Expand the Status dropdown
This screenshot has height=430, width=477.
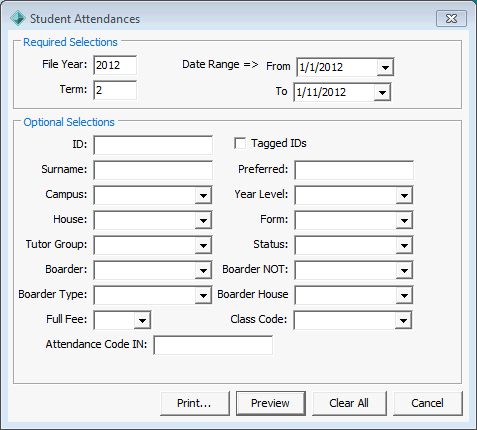coord(404,245)
